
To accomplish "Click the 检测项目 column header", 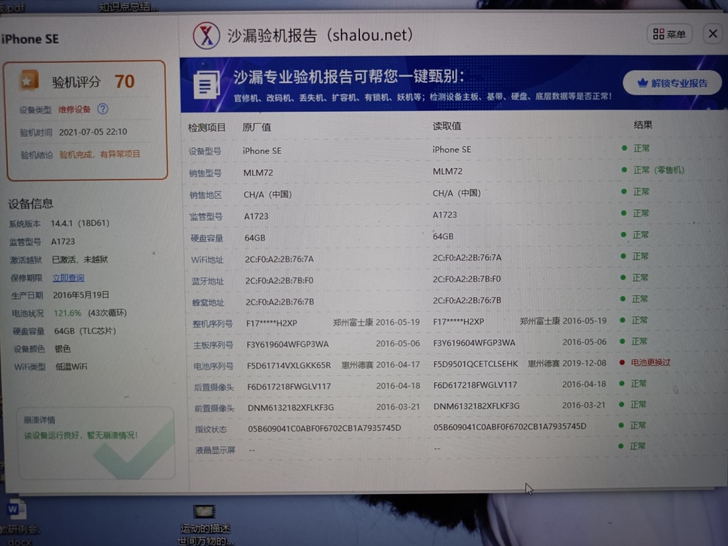I will click(207, 128).
